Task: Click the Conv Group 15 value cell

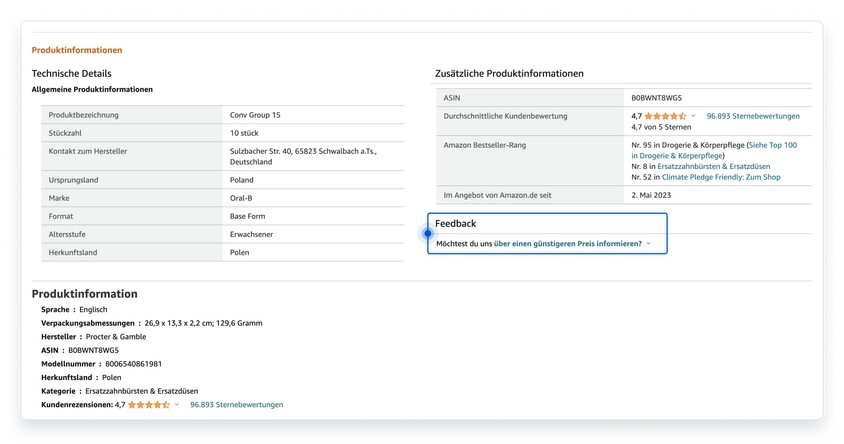Action: [313, 115]
